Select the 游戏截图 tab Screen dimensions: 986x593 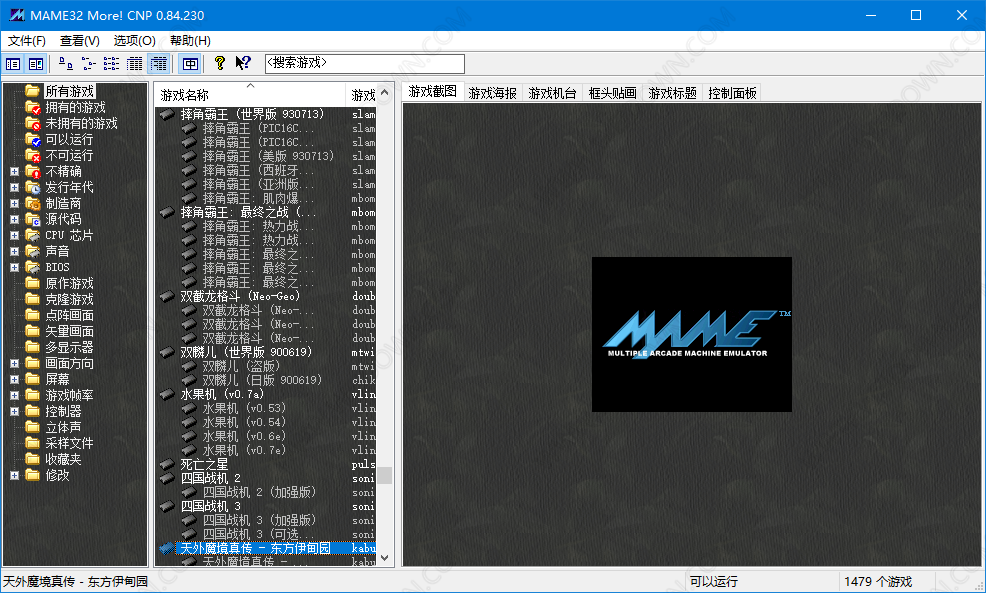(433, 92)
